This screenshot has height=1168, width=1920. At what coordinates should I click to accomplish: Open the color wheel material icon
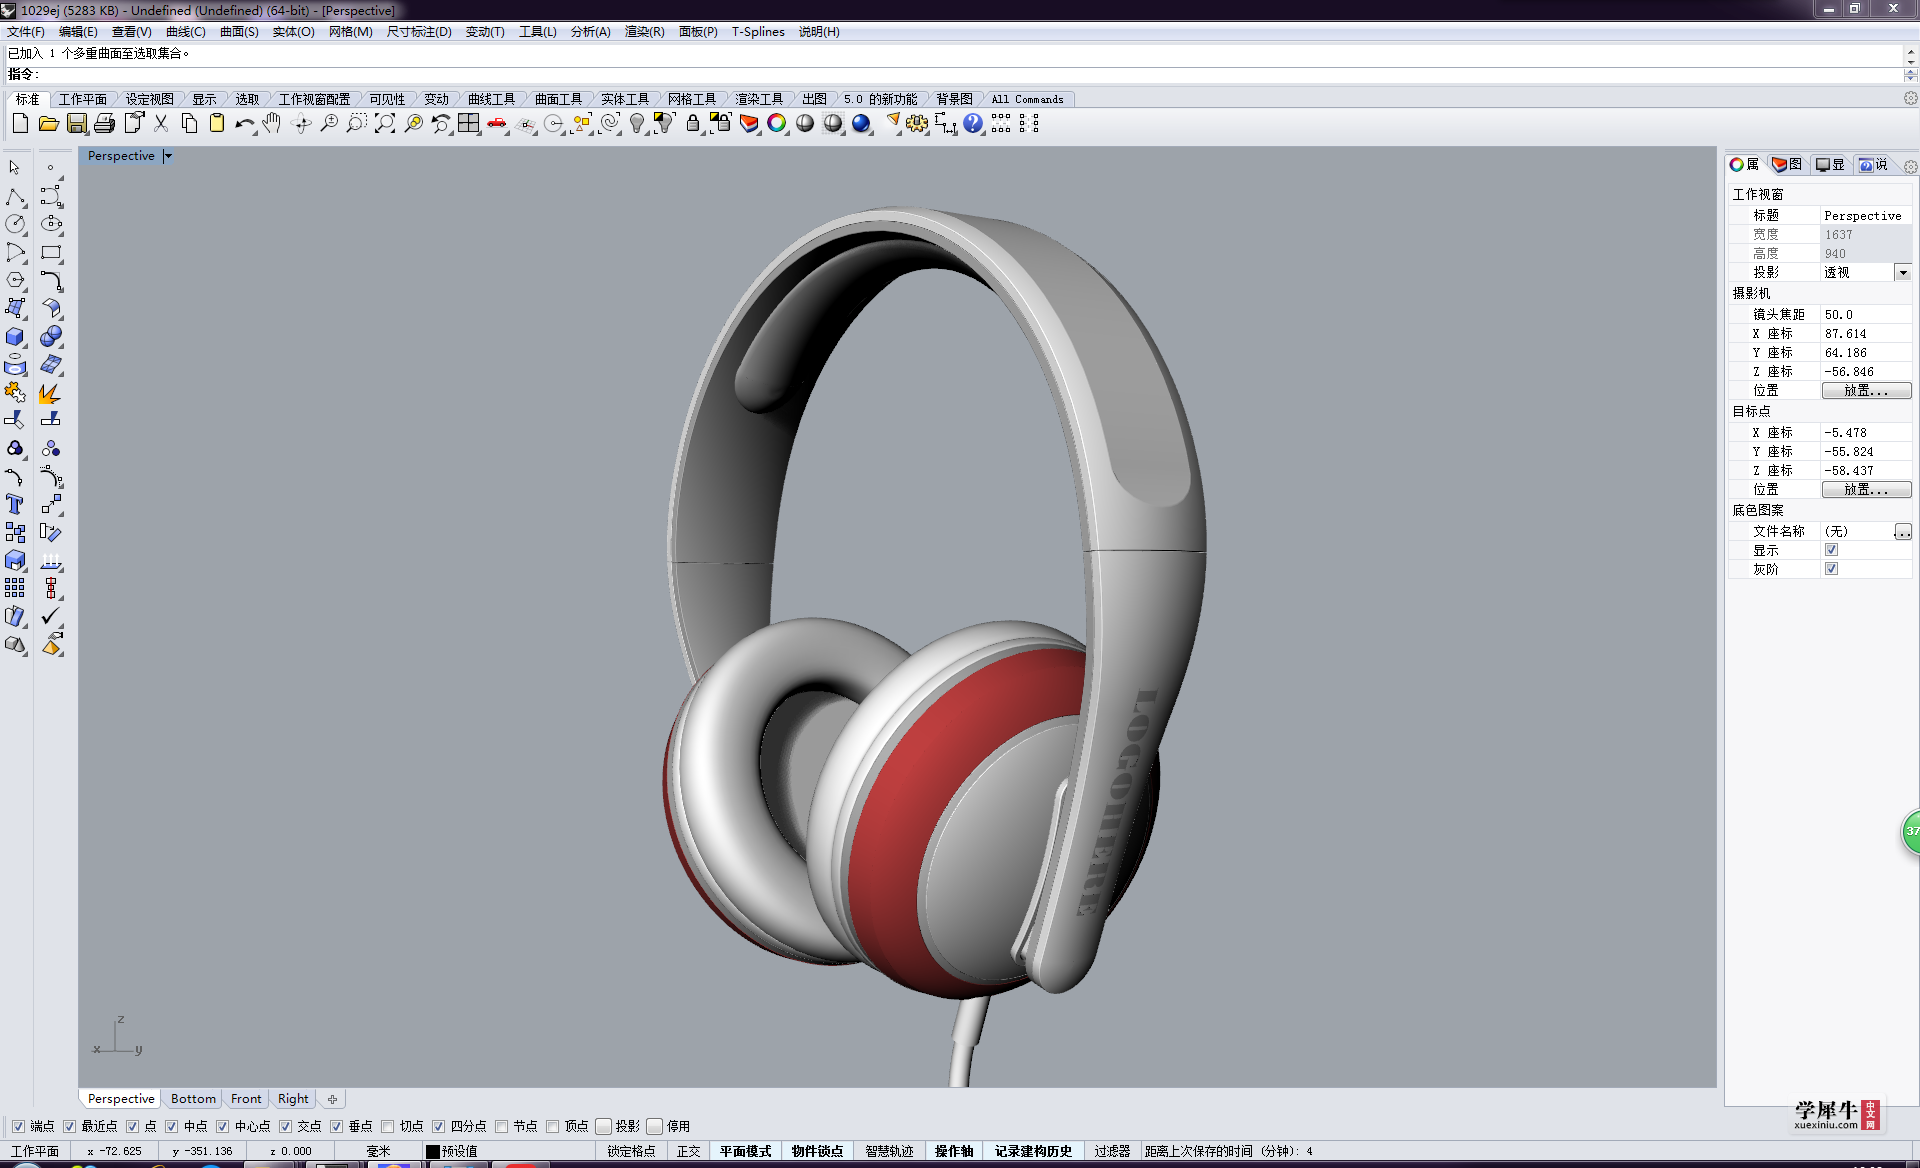(777, 123)
